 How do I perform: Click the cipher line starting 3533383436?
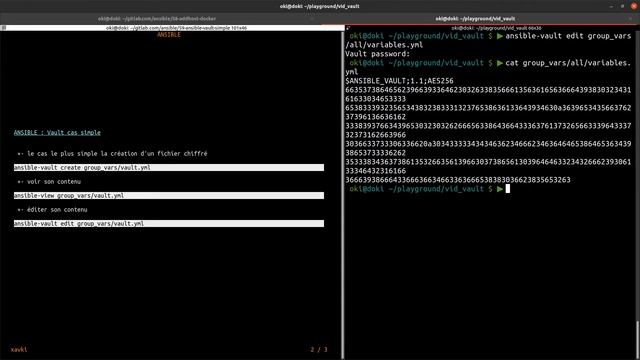coord(488,162)
